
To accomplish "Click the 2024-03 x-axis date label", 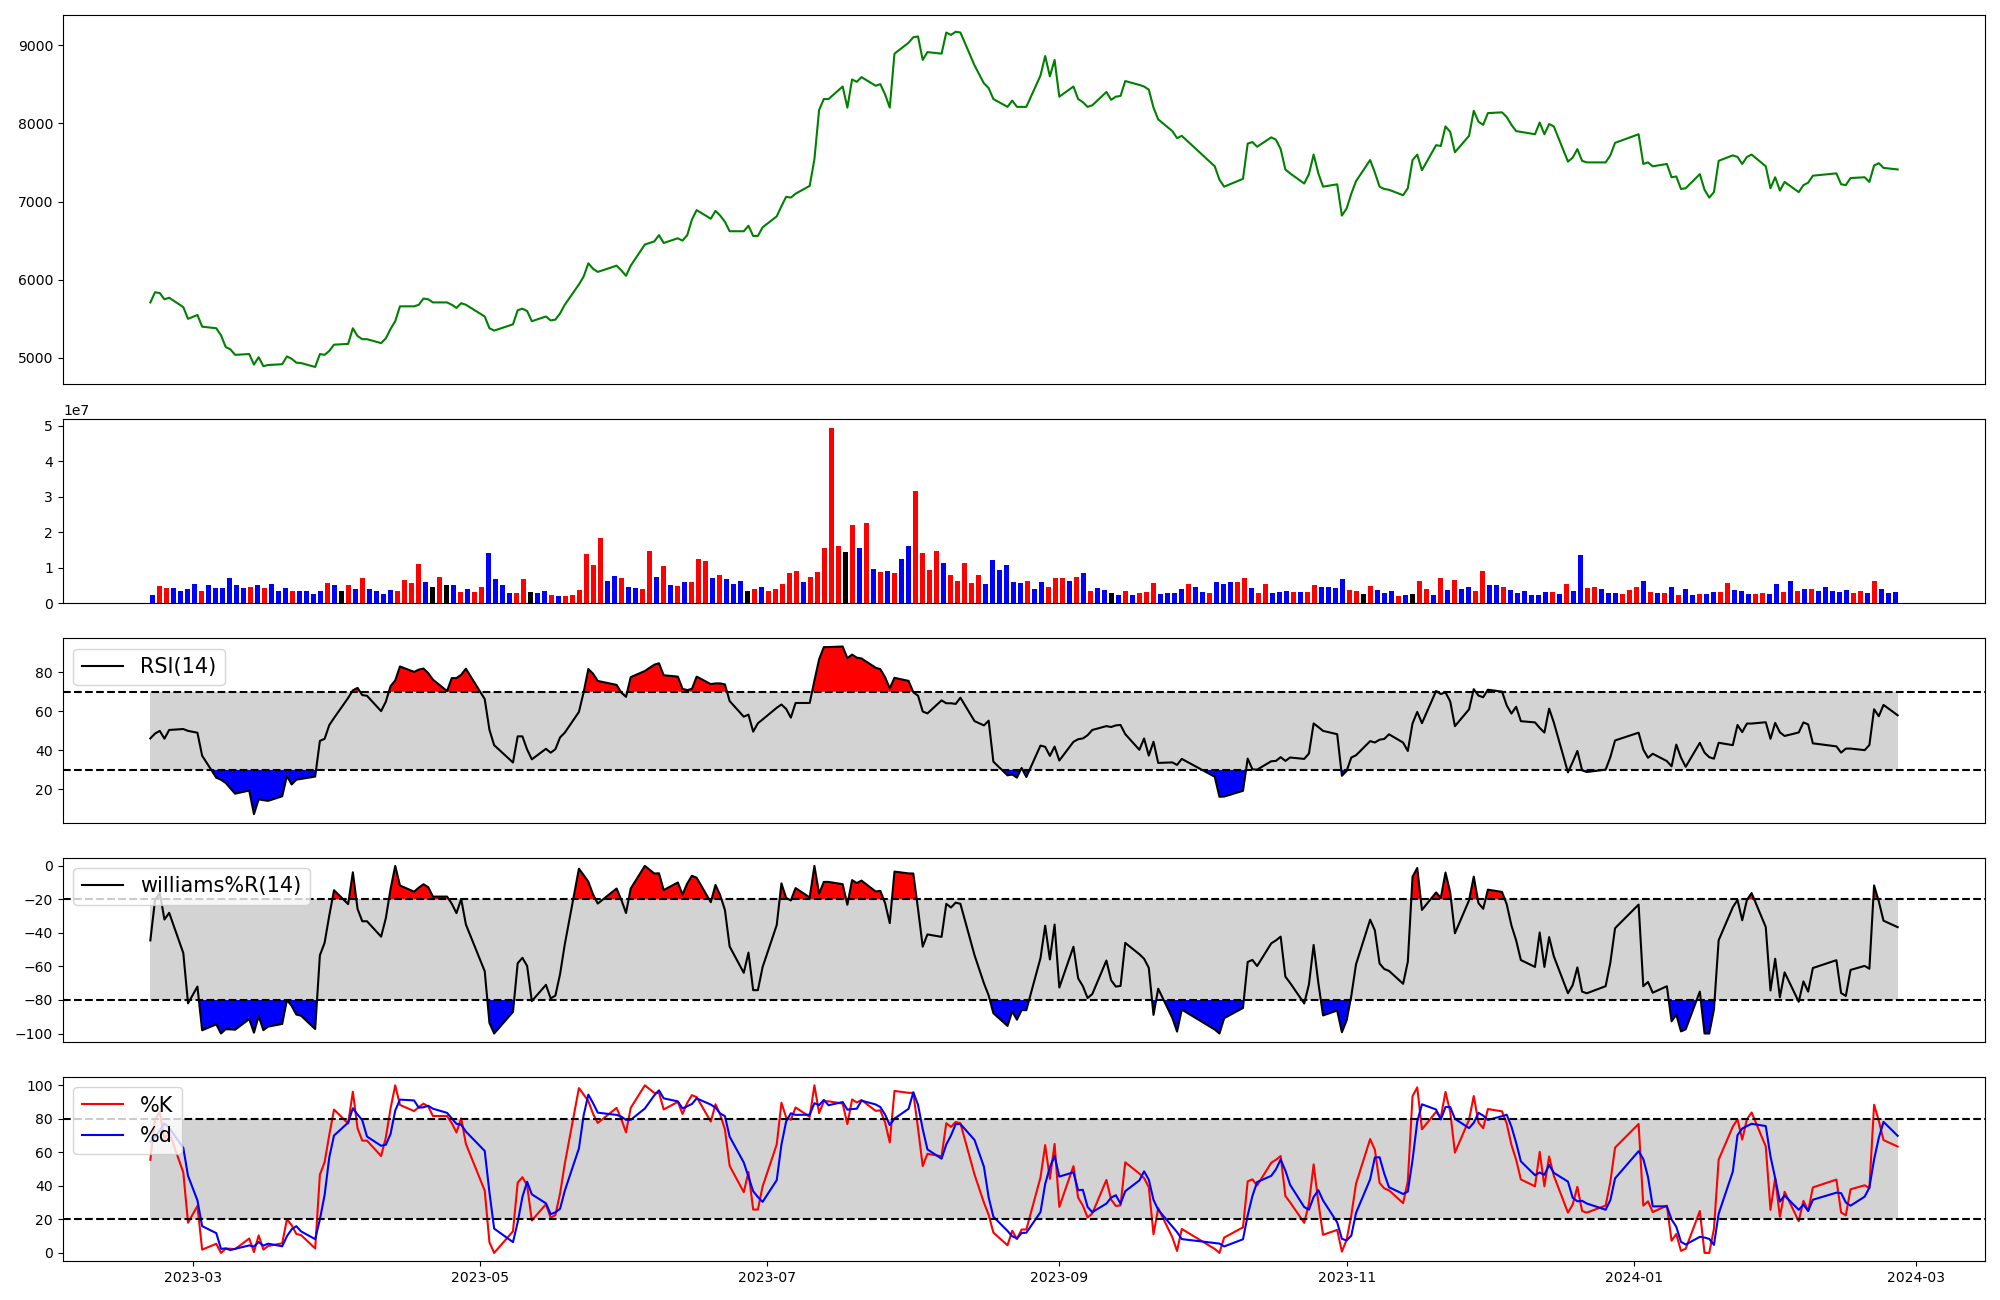I will 1916,1277.
